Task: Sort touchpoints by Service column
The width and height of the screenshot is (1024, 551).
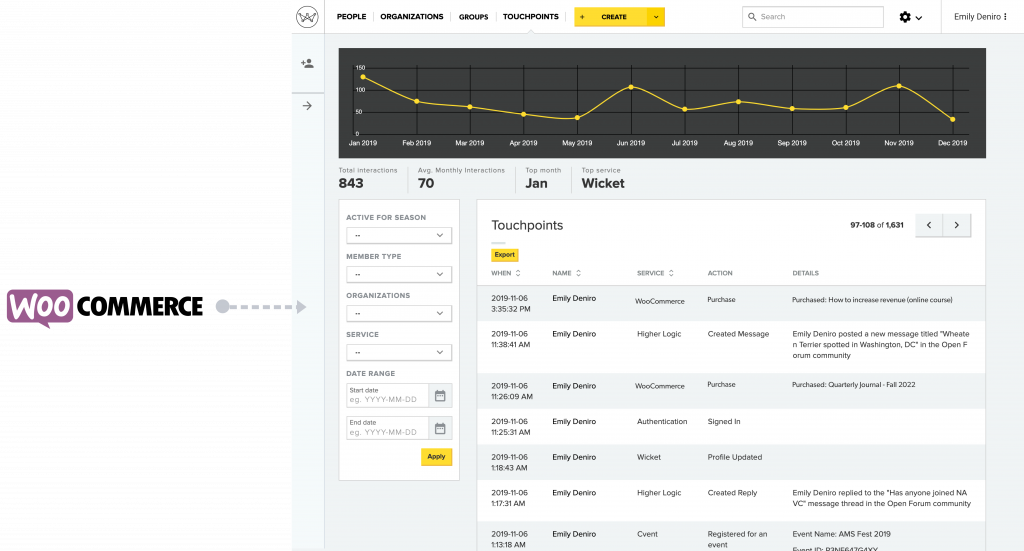Action: coord(655,273)
